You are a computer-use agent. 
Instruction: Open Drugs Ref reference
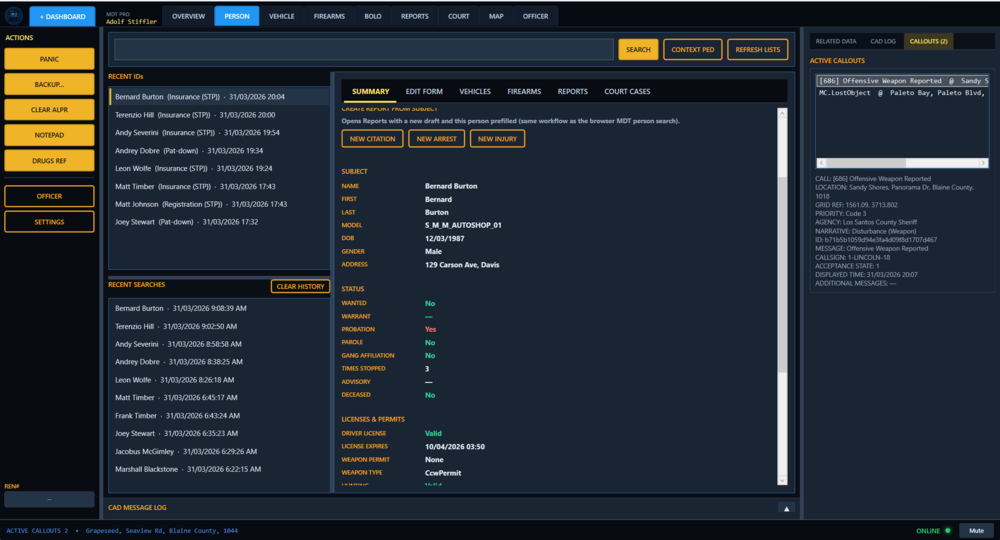pyautogui.click(x=49, y=161)
